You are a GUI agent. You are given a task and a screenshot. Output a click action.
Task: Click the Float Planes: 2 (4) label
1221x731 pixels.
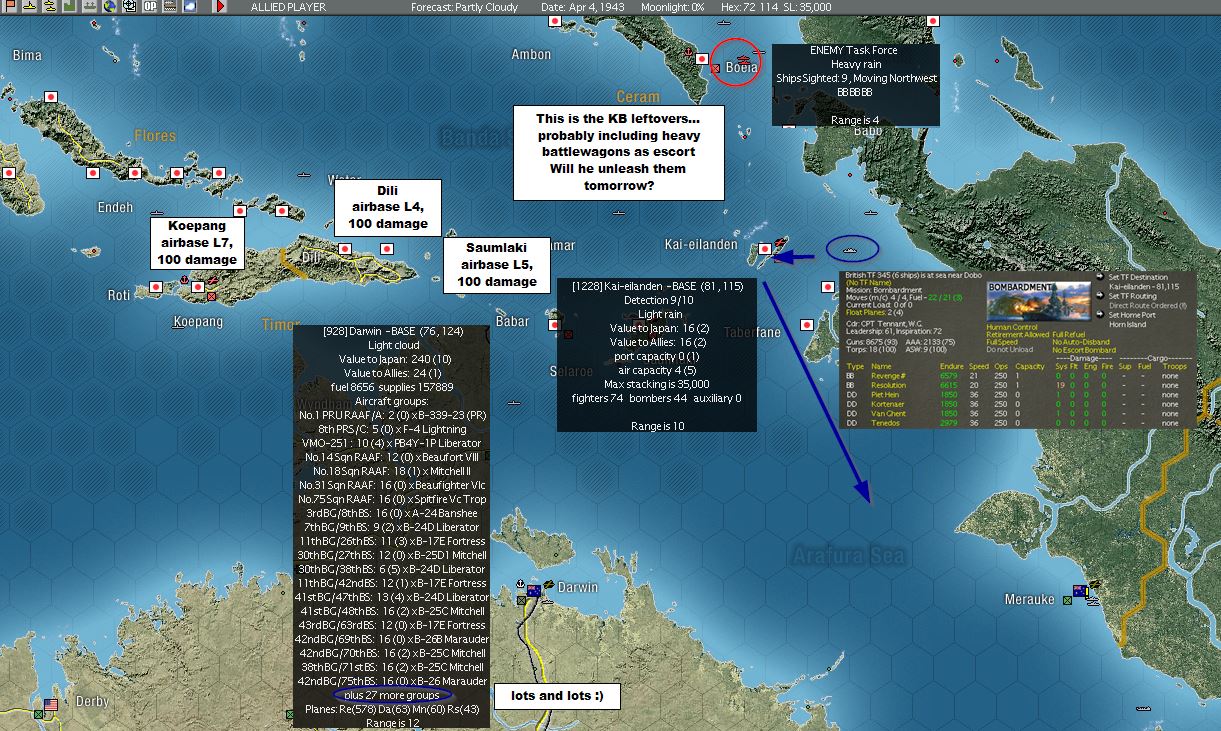(874, 313)
